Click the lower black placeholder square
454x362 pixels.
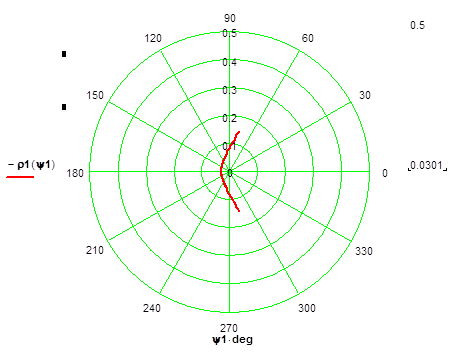64,107
